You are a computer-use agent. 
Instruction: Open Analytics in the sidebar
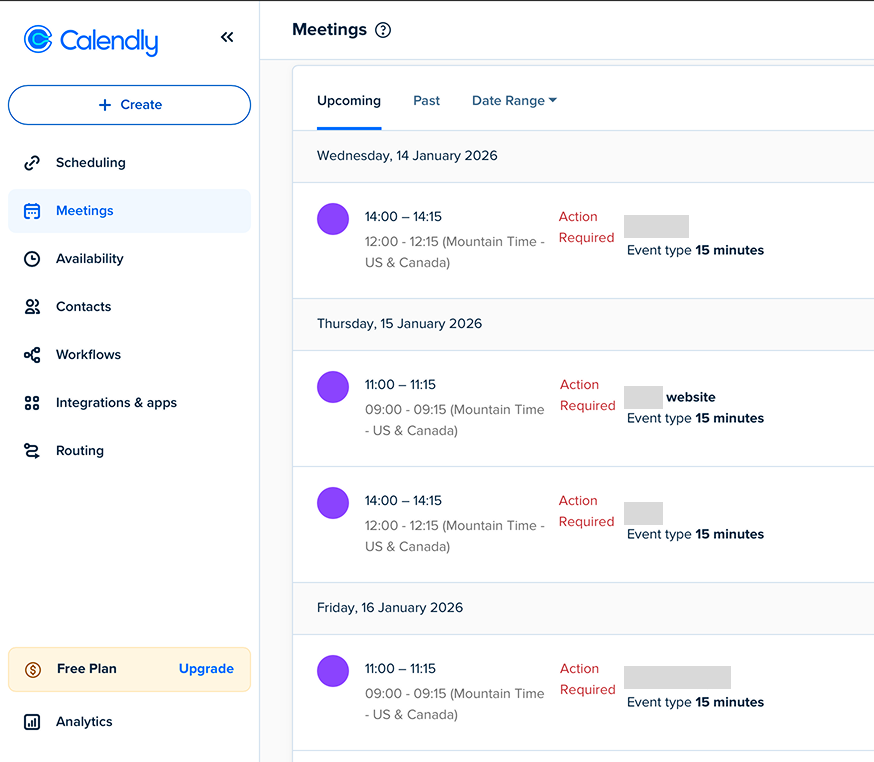pos(129,722)
